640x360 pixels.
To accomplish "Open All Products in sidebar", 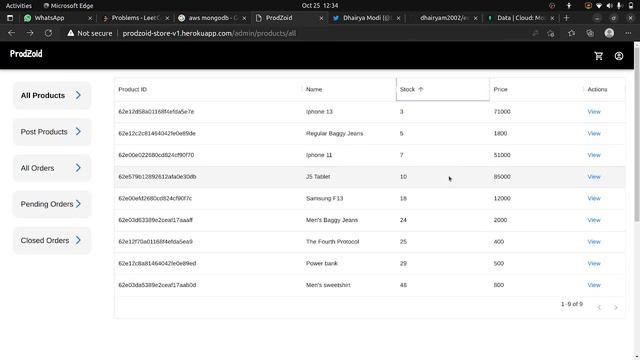I will (52, 96).
